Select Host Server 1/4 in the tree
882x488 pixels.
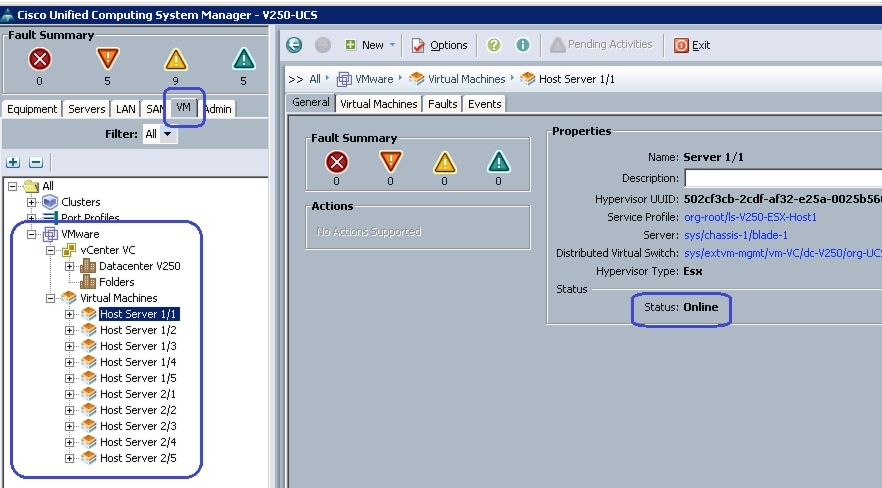[x=138, y=362]
